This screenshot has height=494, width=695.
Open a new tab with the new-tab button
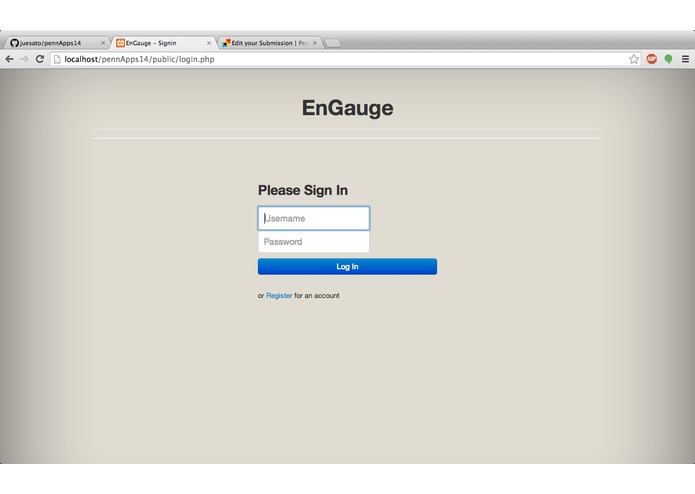coord(333,43)
